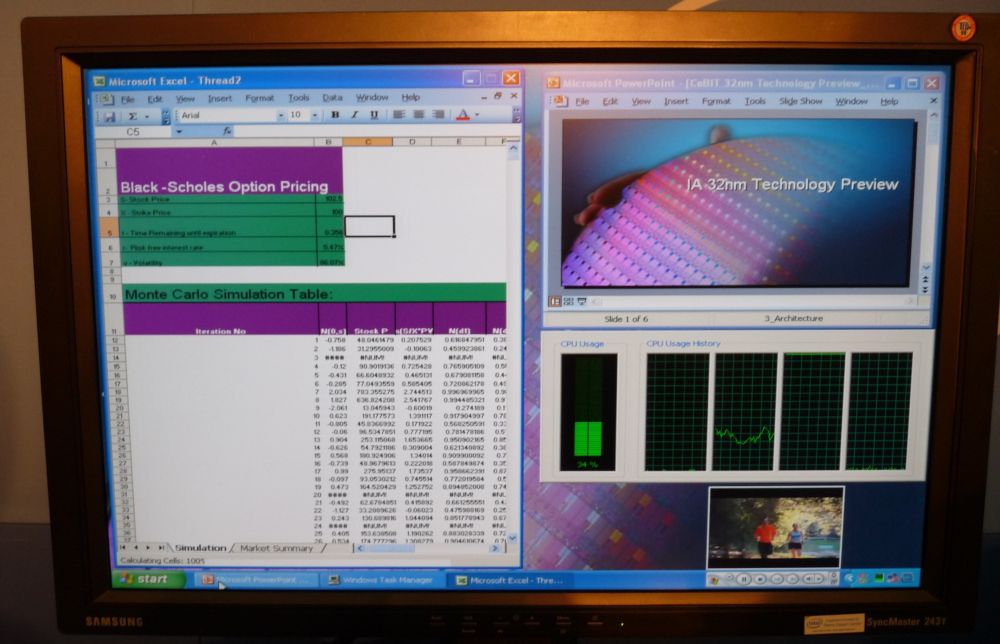Click PowerPoint vertical scrollbar up arrow
Screen dimensions: 1000x644
click(934, 116)
